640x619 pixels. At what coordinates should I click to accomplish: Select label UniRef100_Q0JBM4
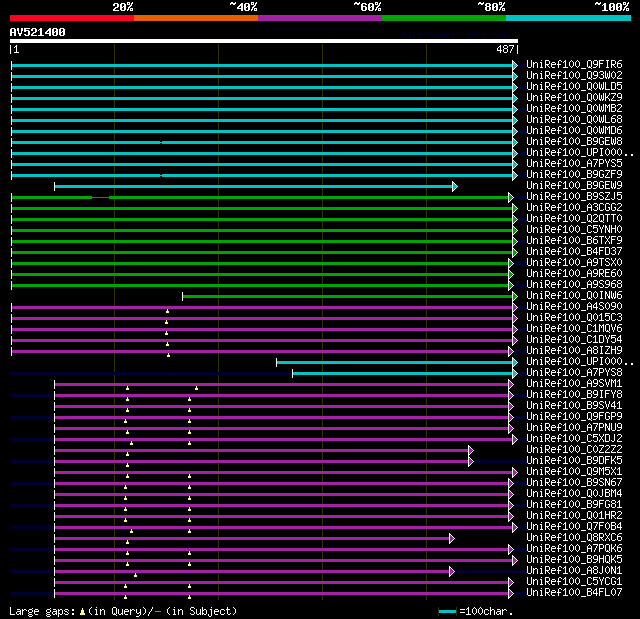tap(574, 494)
